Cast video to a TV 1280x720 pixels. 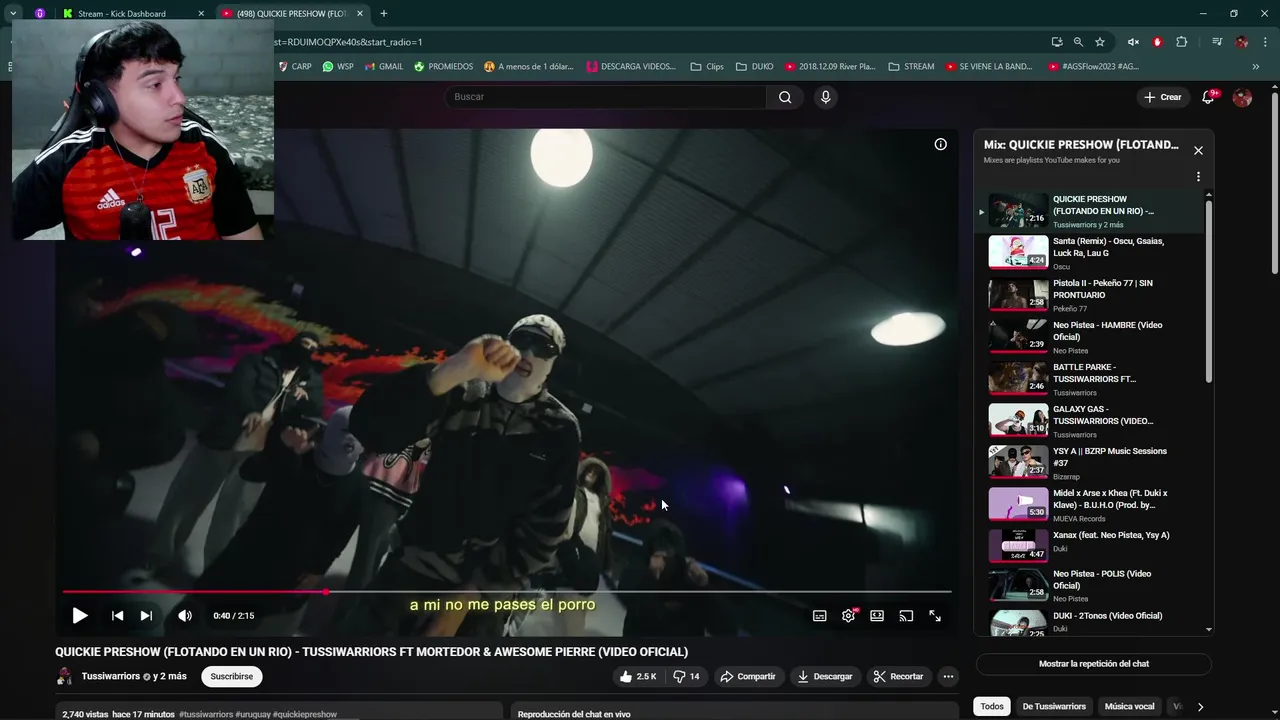click(x=906, y=616)
